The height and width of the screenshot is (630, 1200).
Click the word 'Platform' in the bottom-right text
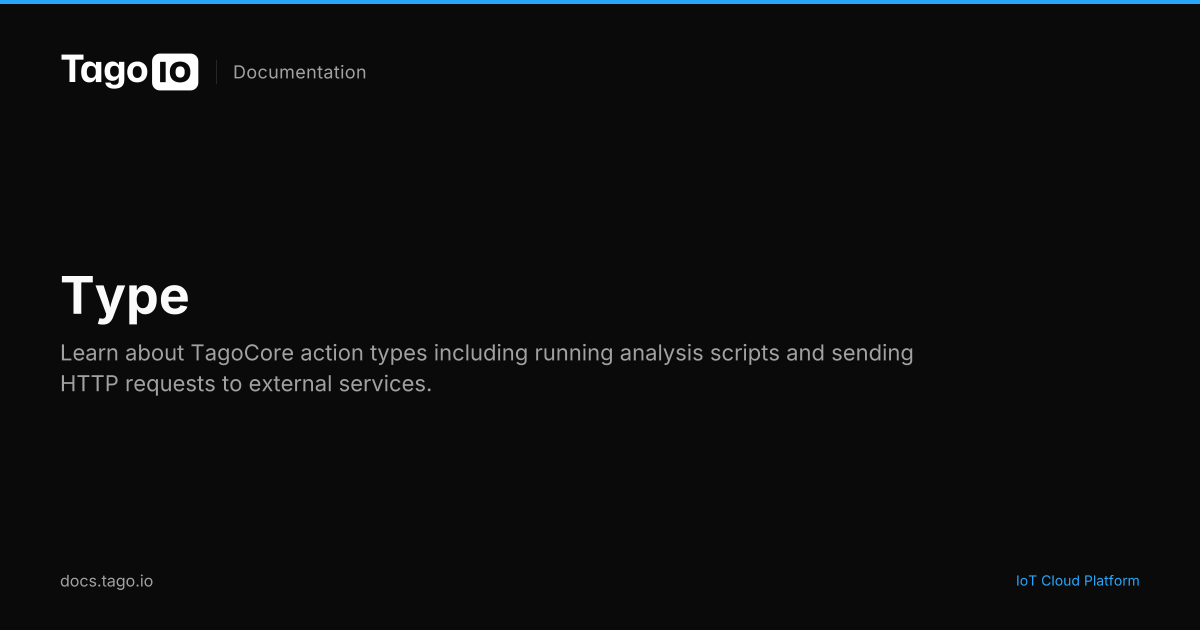(x=1110, y=581)
